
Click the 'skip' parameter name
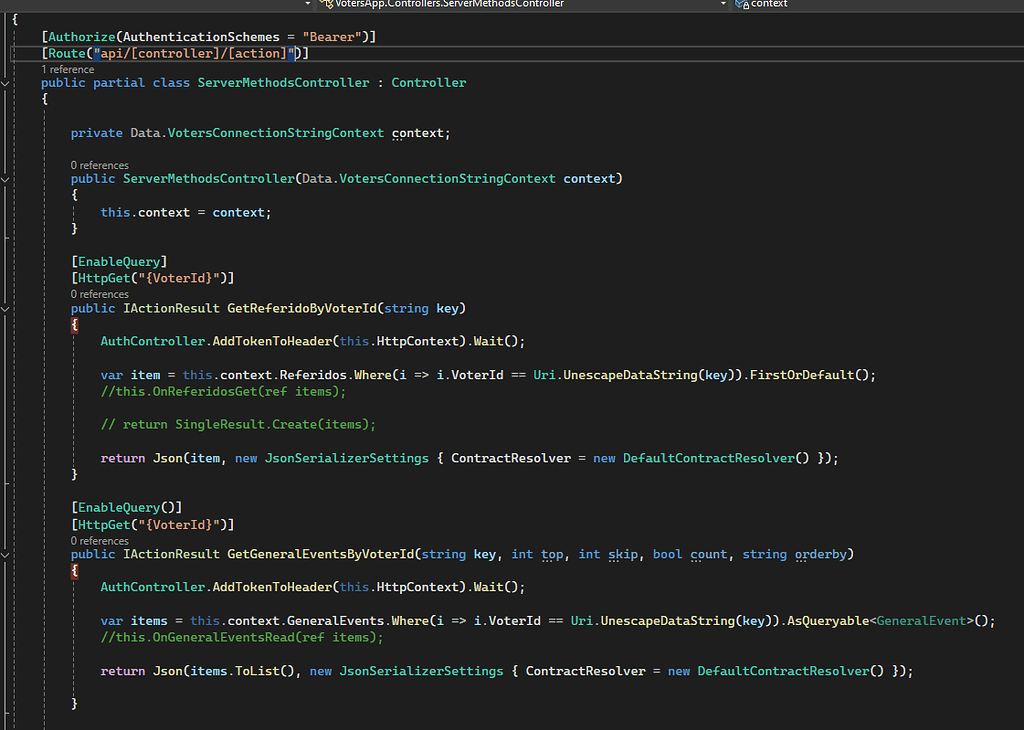(x=623, y=554)
